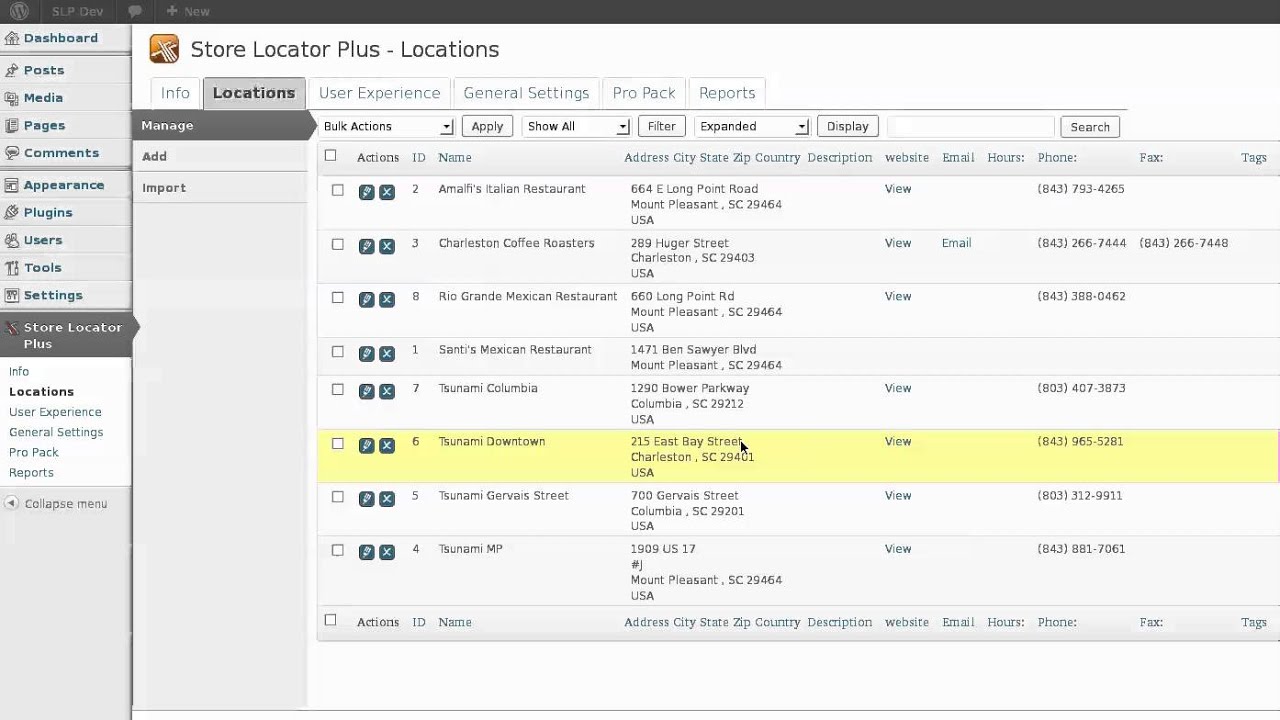Screen dimensions: 1280x720
Task: Edit Santi's Mexican Restaurant via pencil icon
Action: [366, 353]
